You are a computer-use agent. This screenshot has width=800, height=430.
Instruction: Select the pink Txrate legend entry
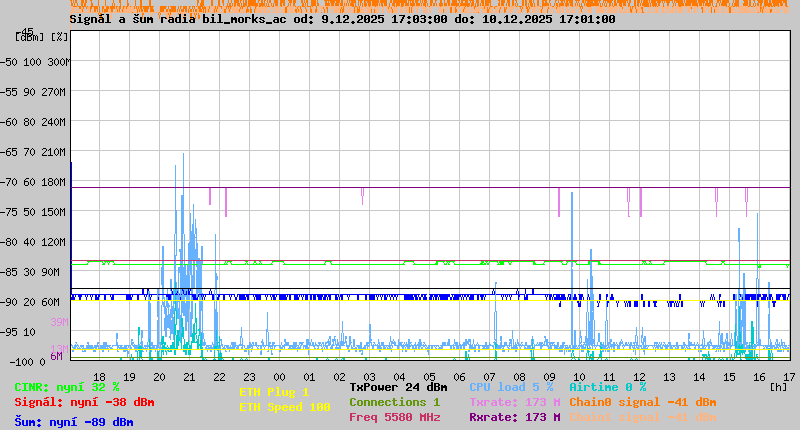514,402
